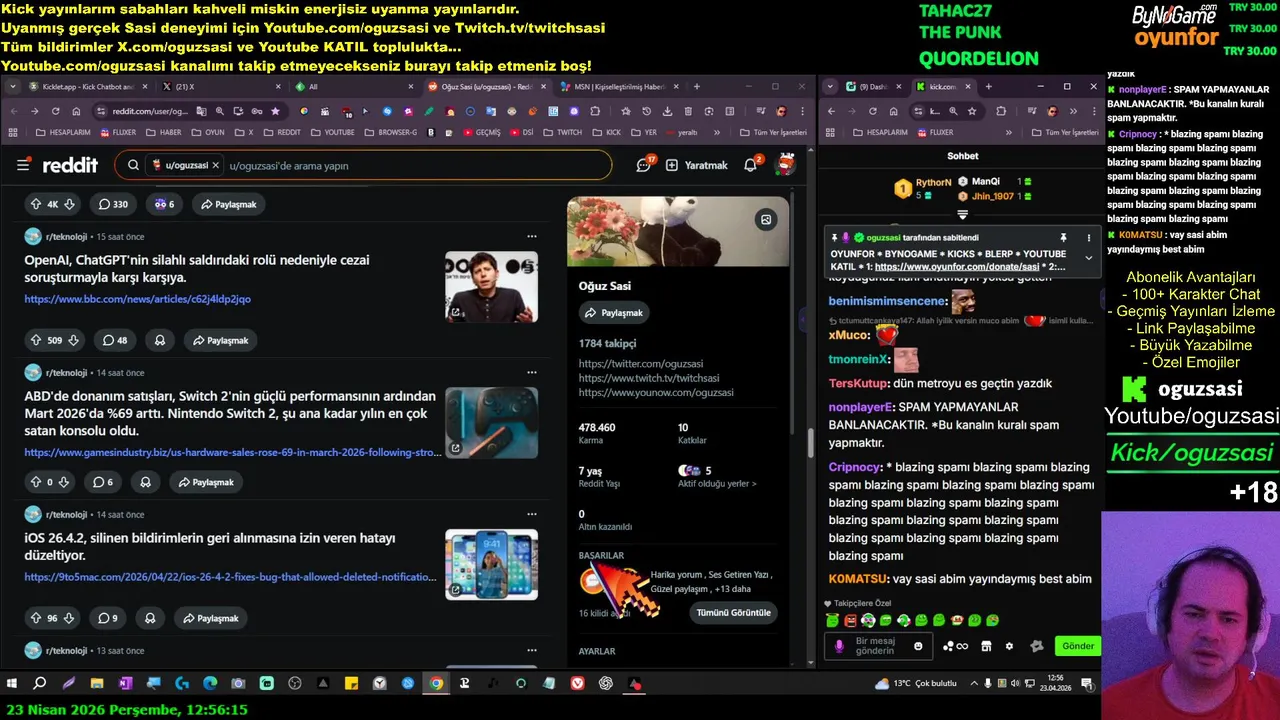Reload the reddit page

click(56, 111)
